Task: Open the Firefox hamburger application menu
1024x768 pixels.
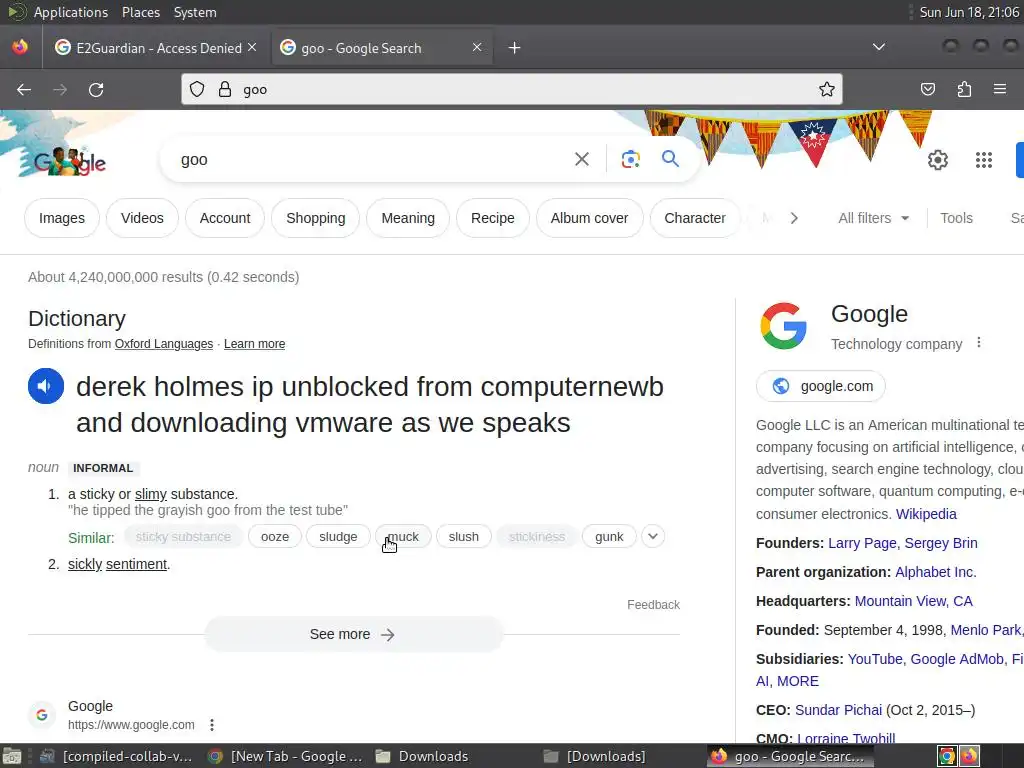Action: click(x=1000, y=89)
